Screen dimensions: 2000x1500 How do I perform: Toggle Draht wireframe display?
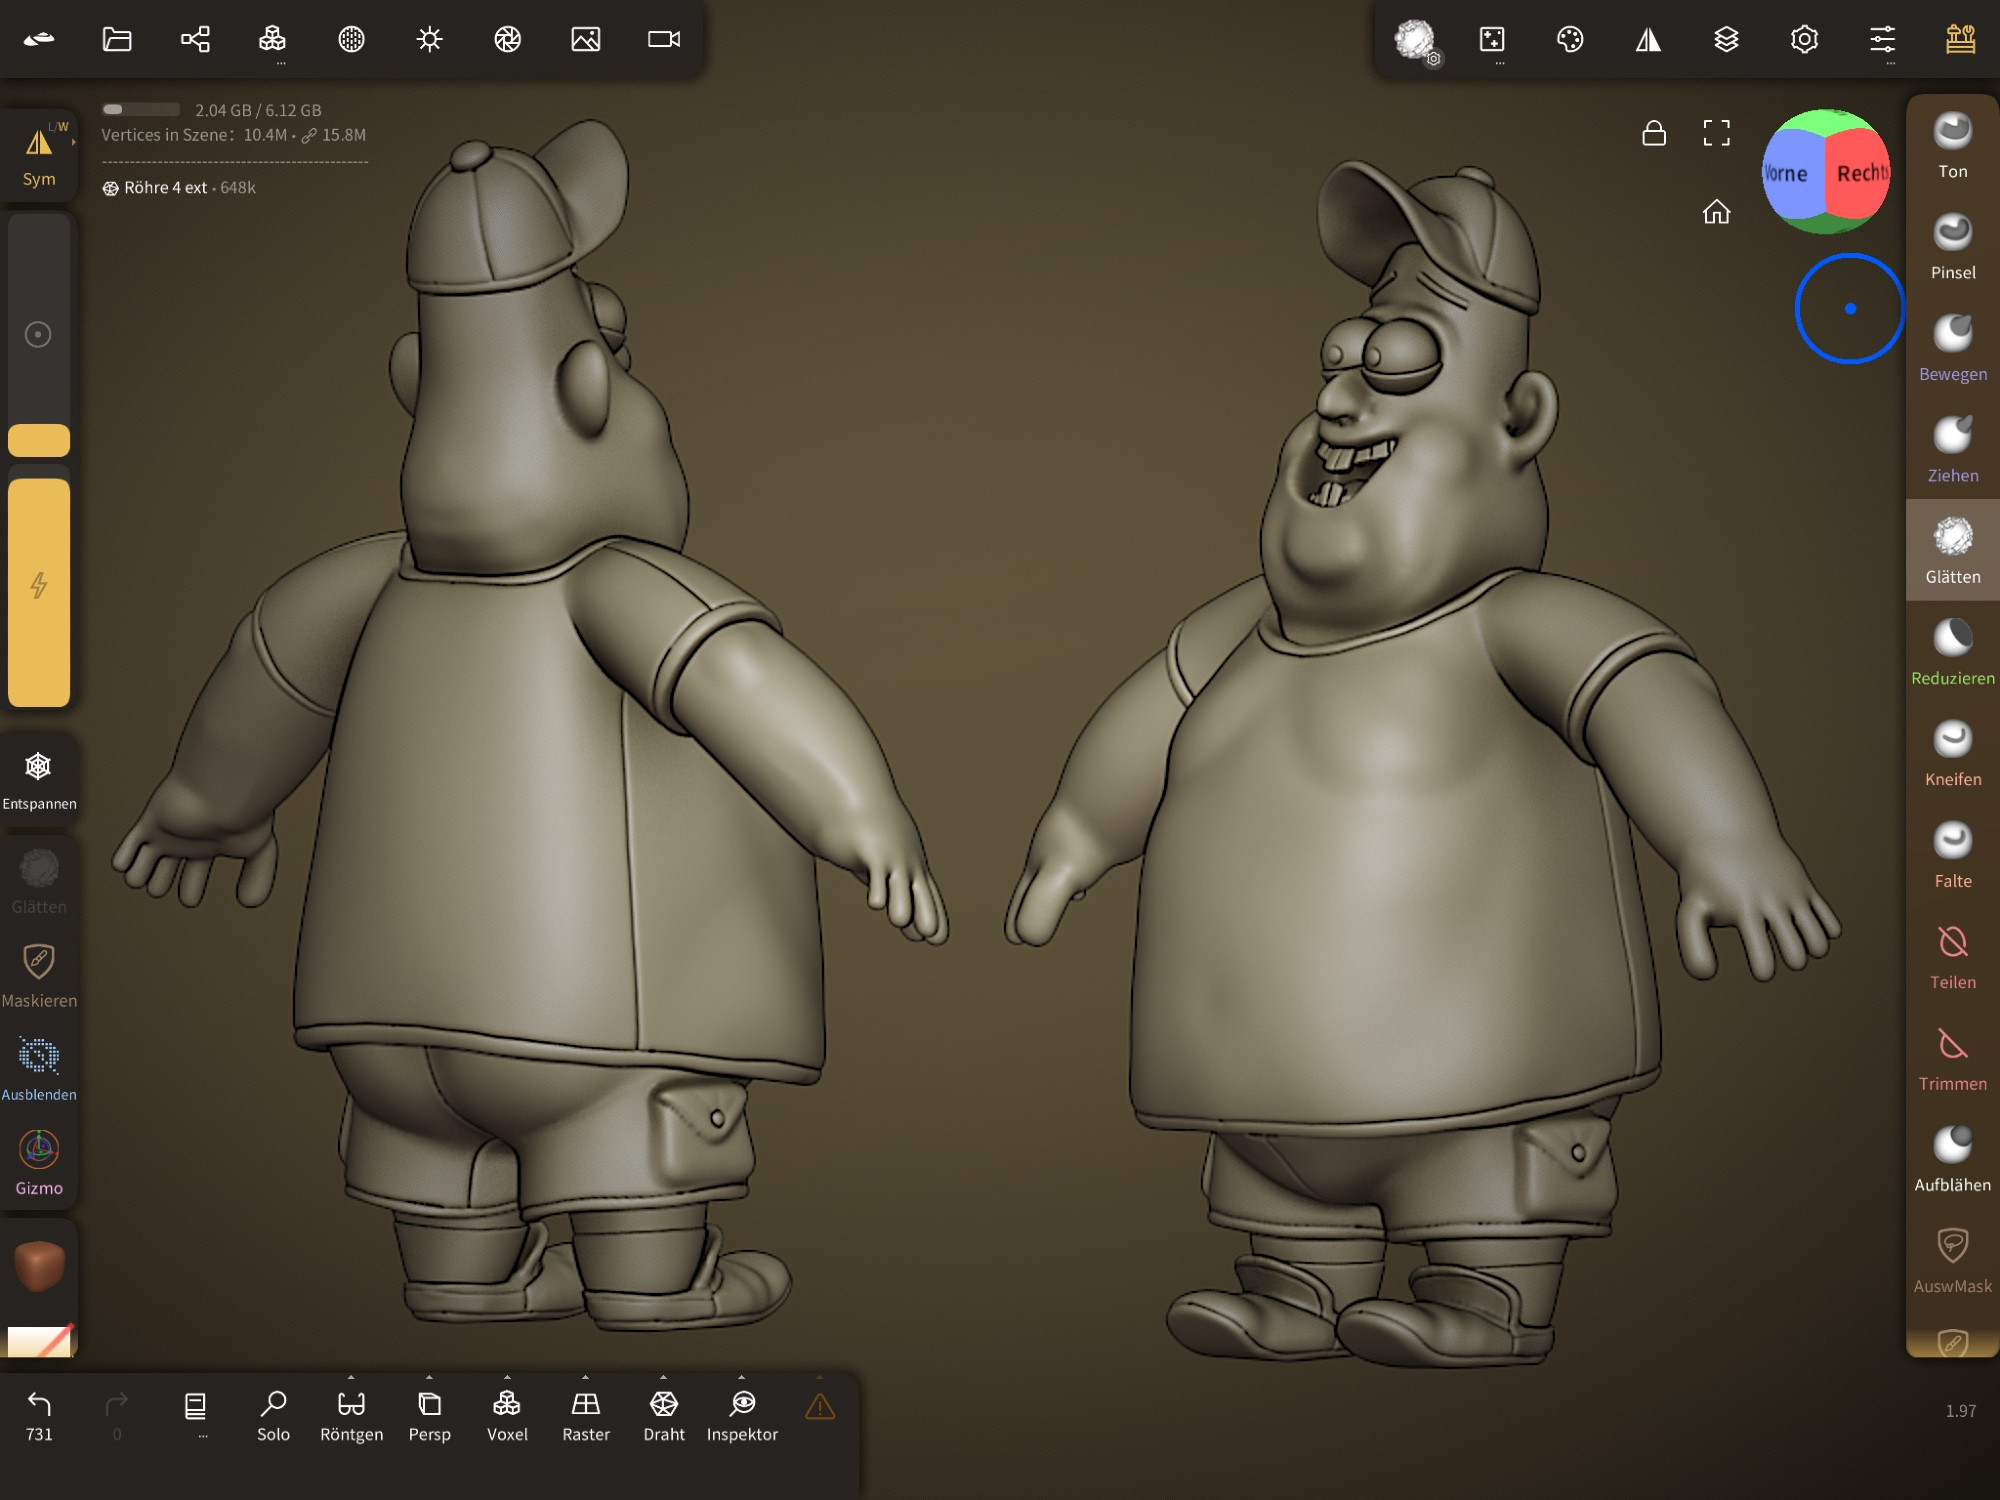(664, 1416)
